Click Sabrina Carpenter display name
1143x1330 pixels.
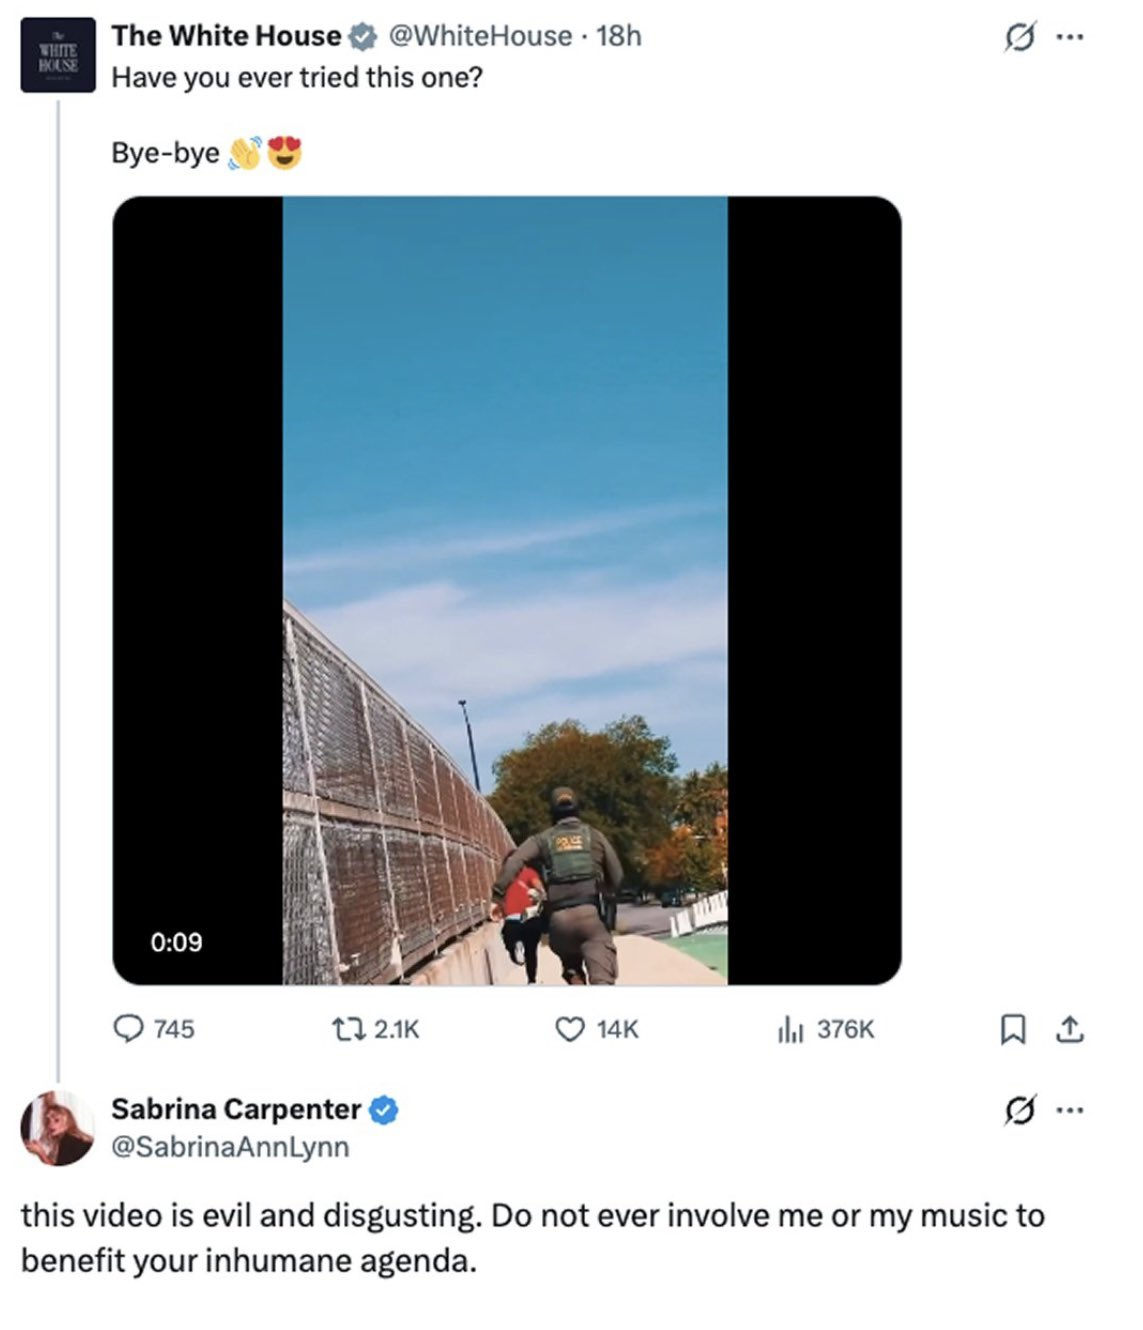click(236, 1109)
